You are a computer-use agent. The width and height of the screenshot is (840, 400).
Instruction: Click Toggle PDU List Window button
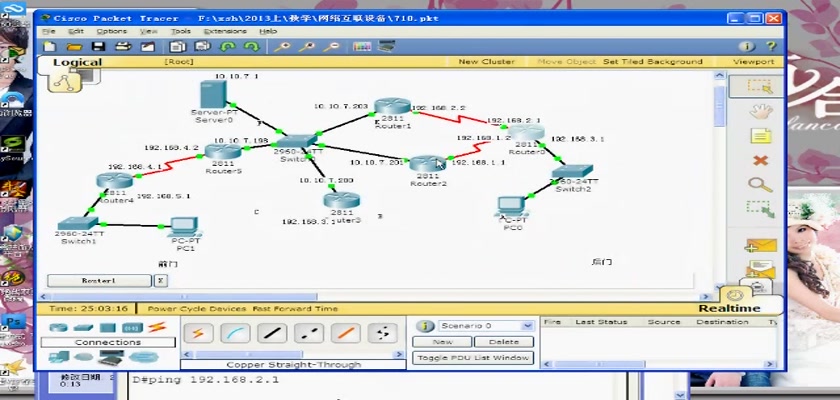tap(473, 358)
